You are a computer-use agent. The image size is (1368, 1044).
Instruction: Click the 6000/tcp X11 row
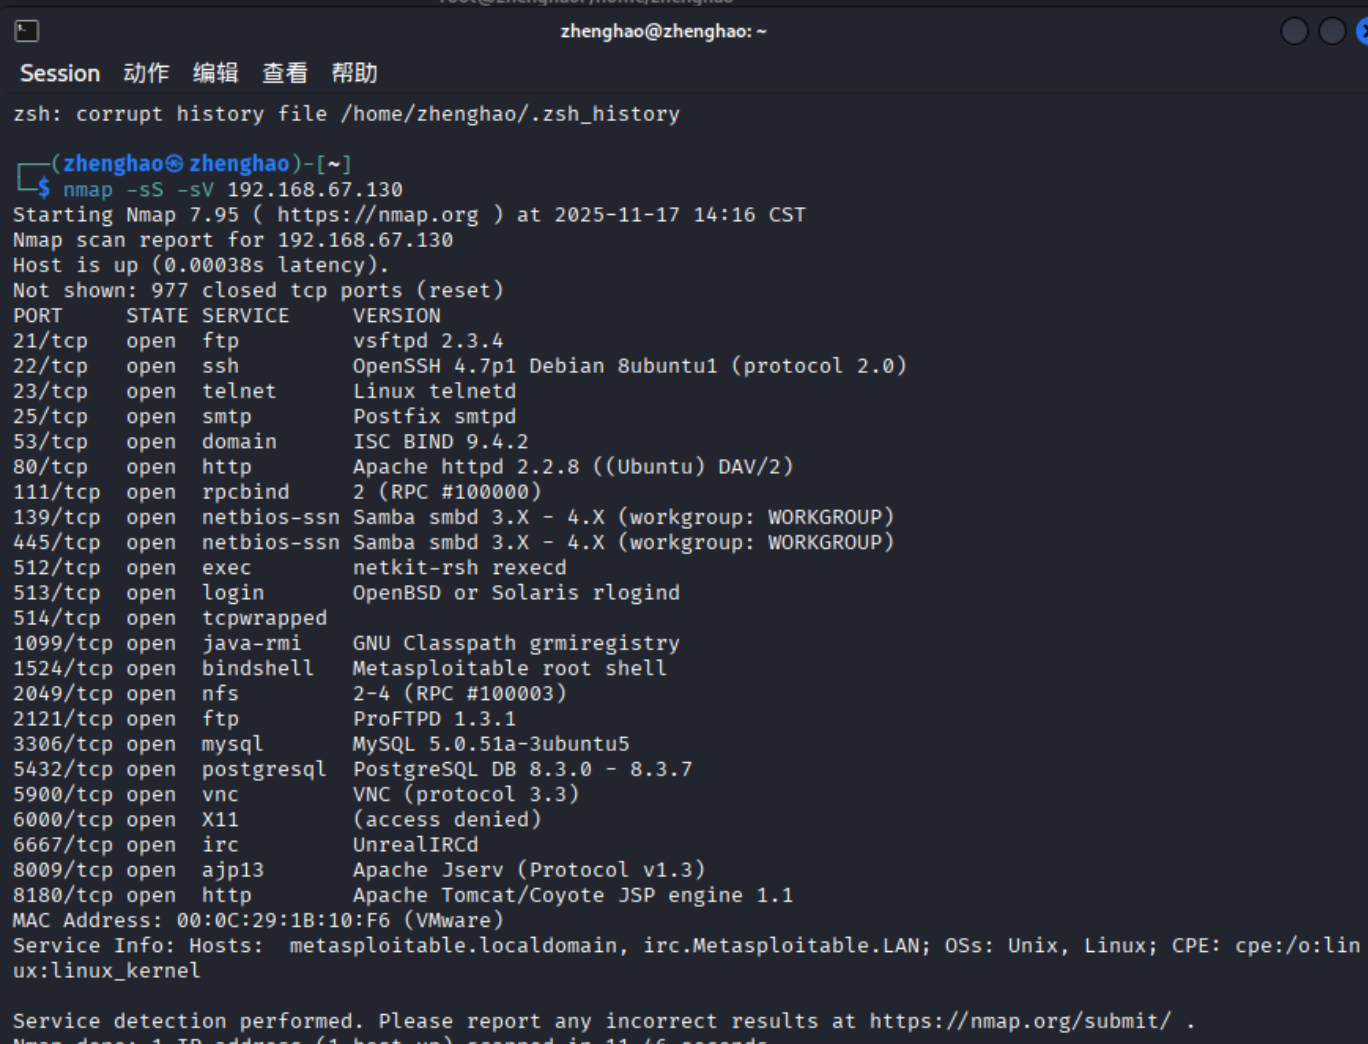click(x=277, y=820)
